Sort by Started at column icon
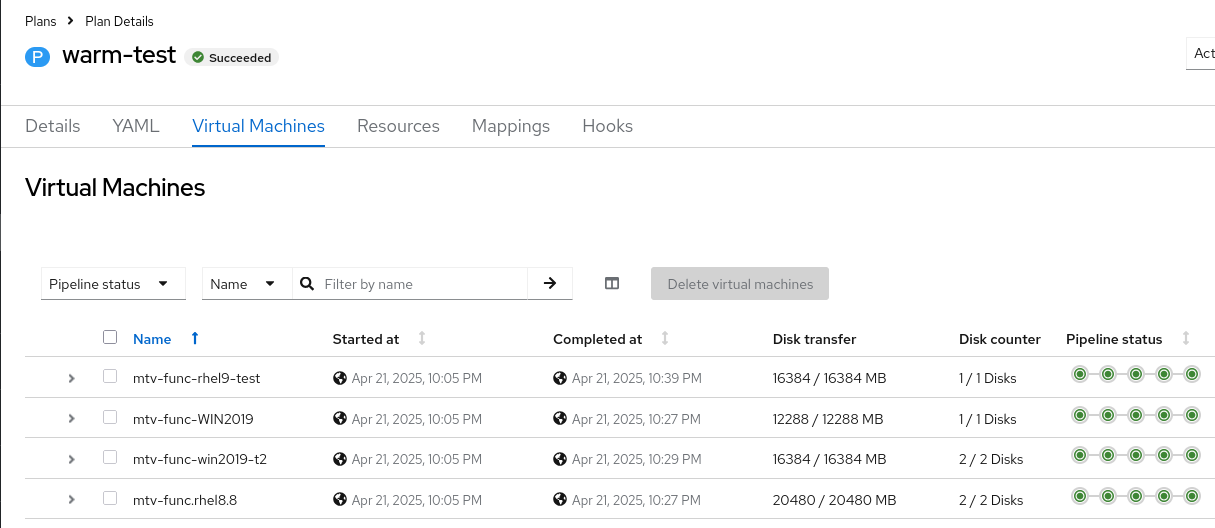This screenshot has height=528, width=1215. 422,339
